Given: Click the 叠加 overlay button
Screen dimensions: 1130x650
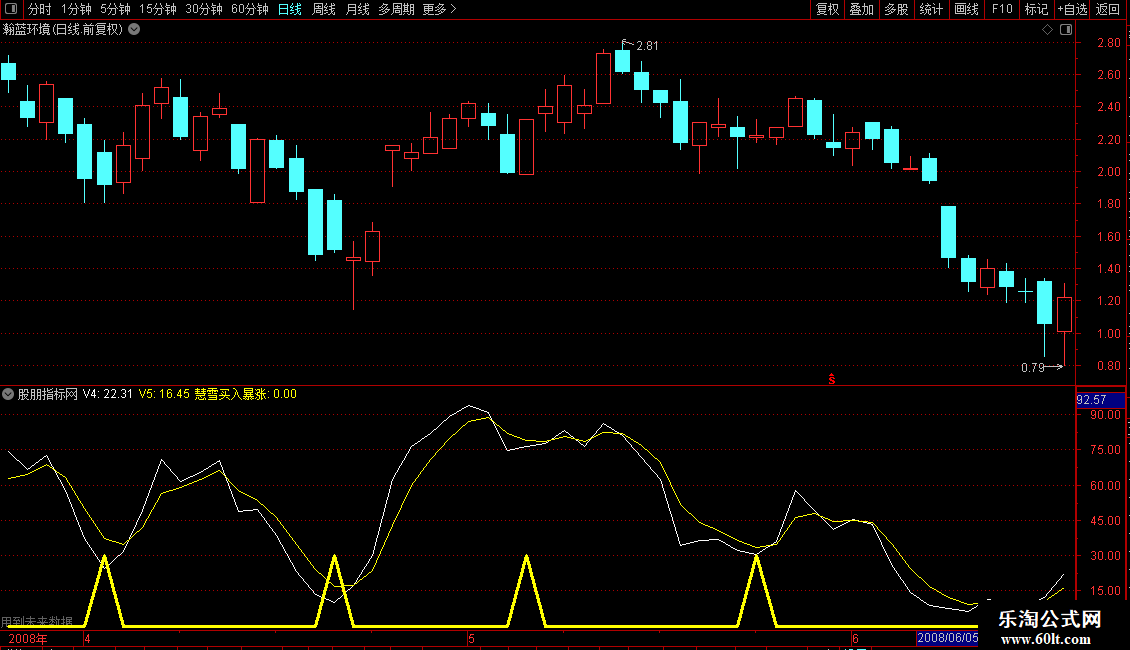Looking at the screenshot, I should point(861,9).
